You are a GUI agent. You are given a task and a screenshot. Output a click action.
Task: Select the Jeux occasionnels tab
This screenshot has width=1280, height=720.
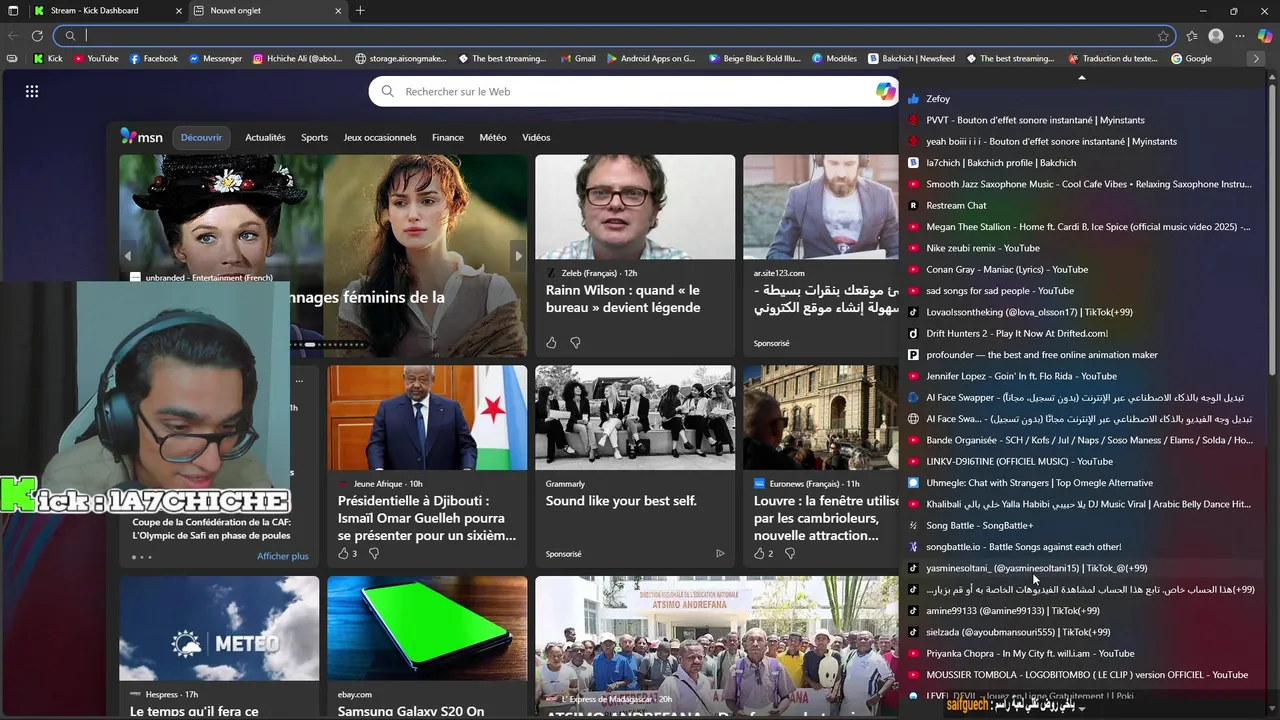(379, 137)
